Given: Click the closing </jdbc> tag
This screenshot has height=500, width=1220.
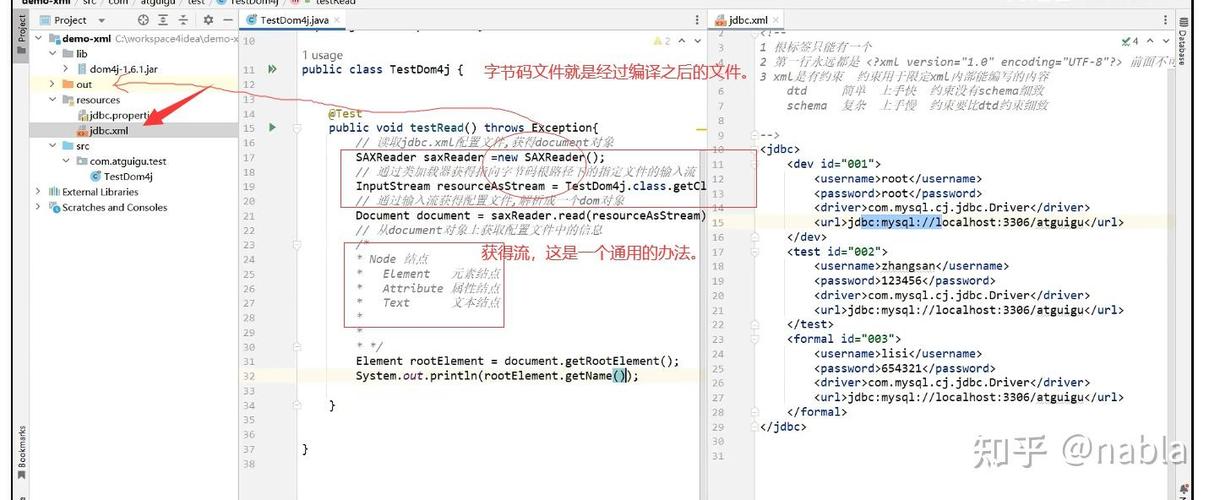Looking at the screenshot, I should click(x=783, y=427).
